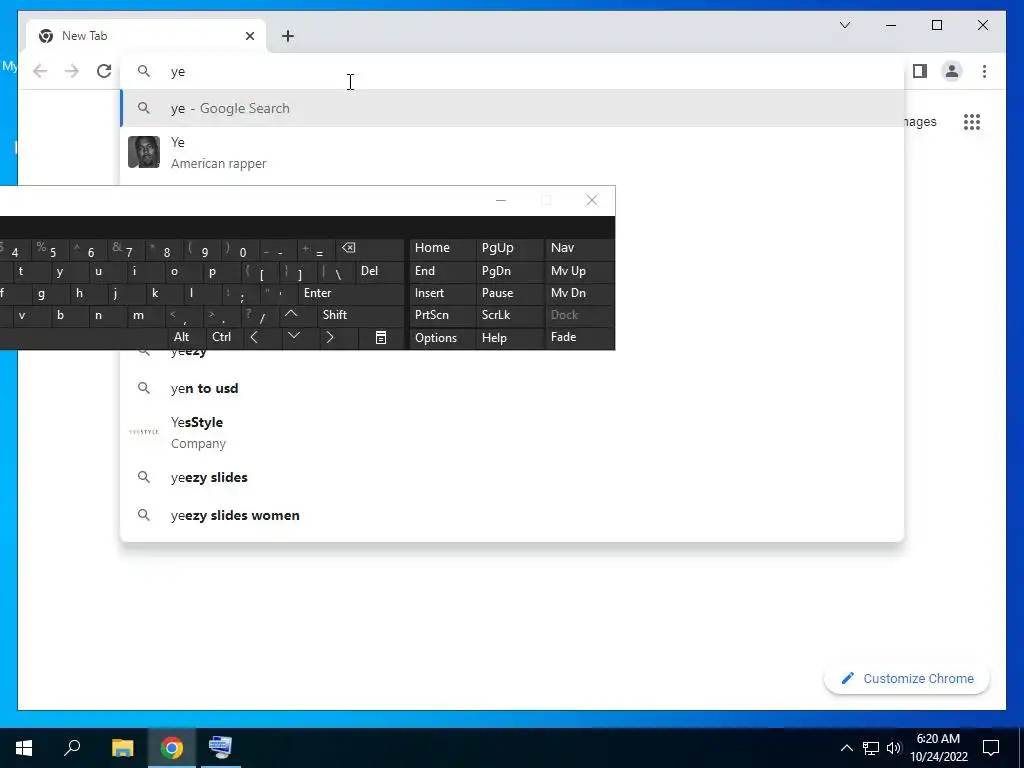Viewport: 1024px width, 768px height.
Task: Choose the 'Ye American rapper' suggestion
Action: coord(513,153)
